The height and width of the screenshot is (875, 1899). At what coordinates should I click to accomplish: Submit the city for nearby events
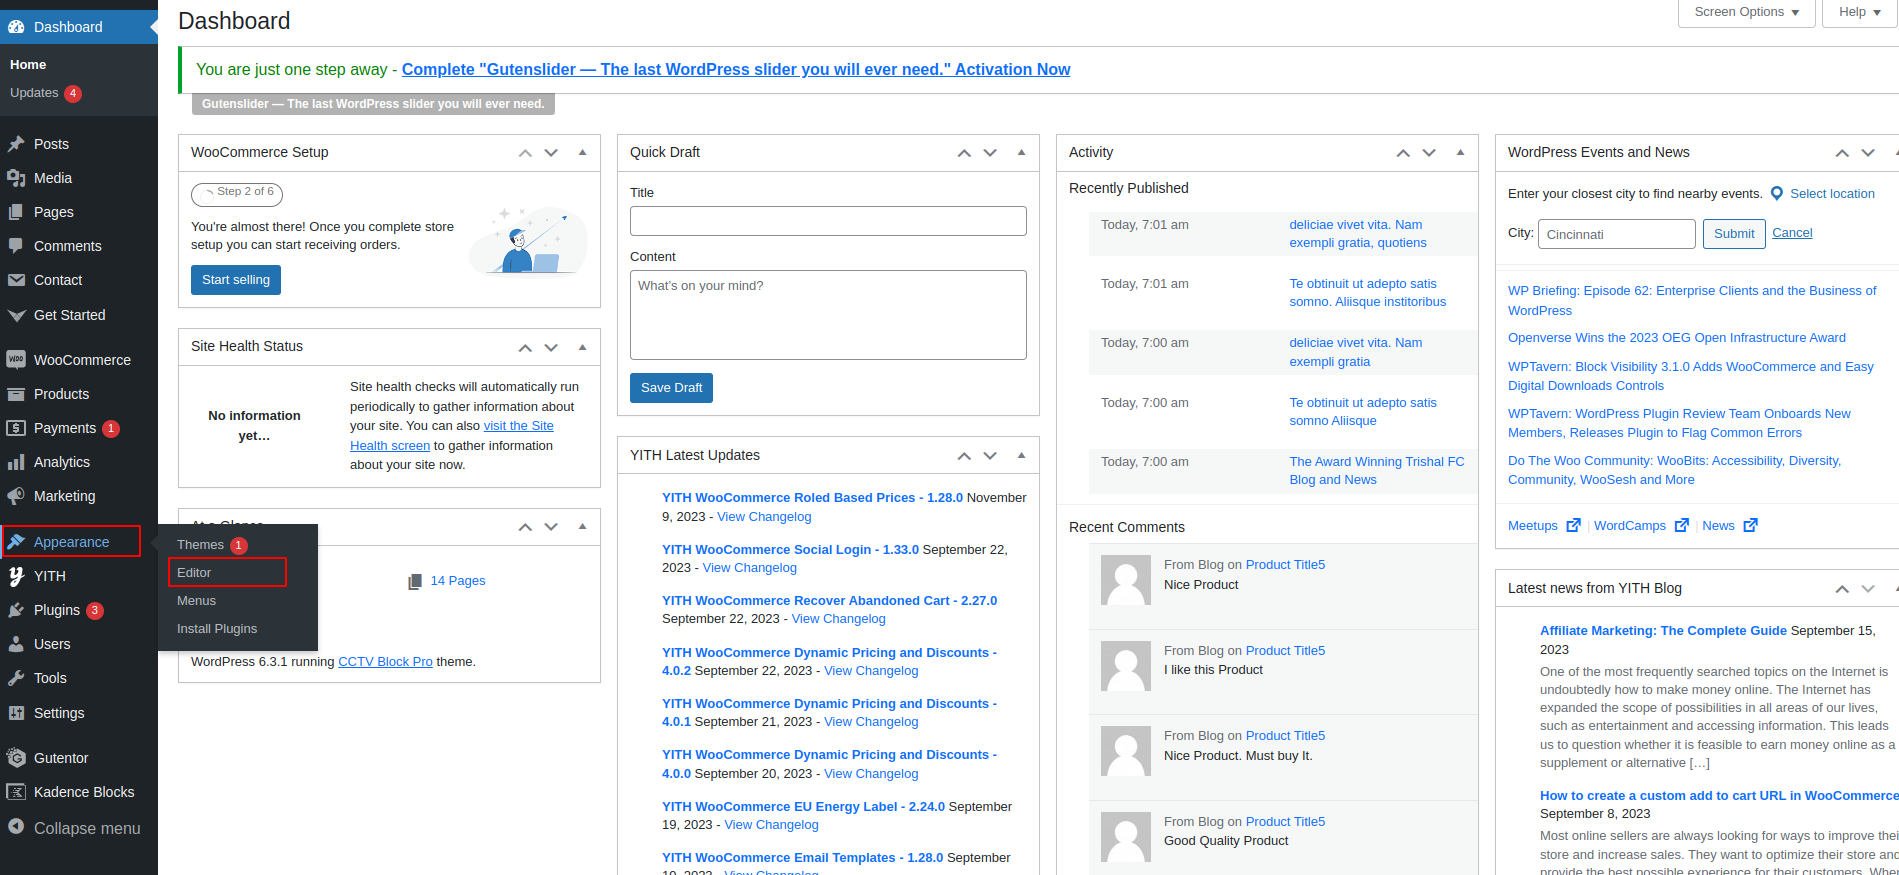point(1734,234)
